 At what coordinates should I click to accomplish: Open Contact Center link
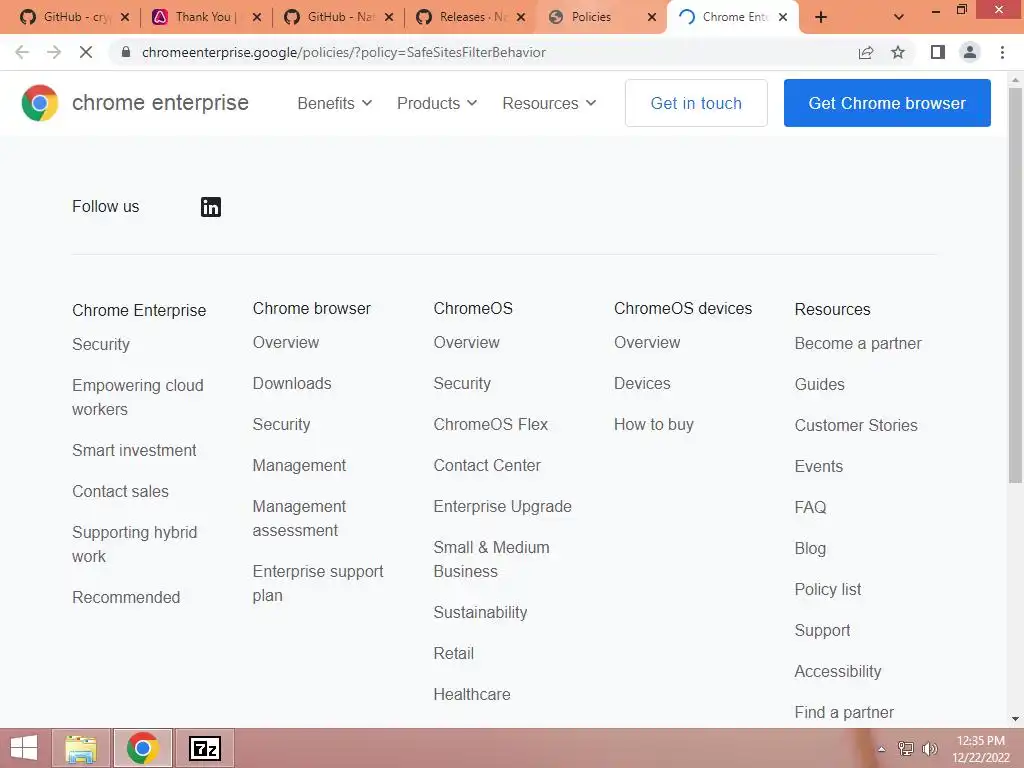(487, 465)
